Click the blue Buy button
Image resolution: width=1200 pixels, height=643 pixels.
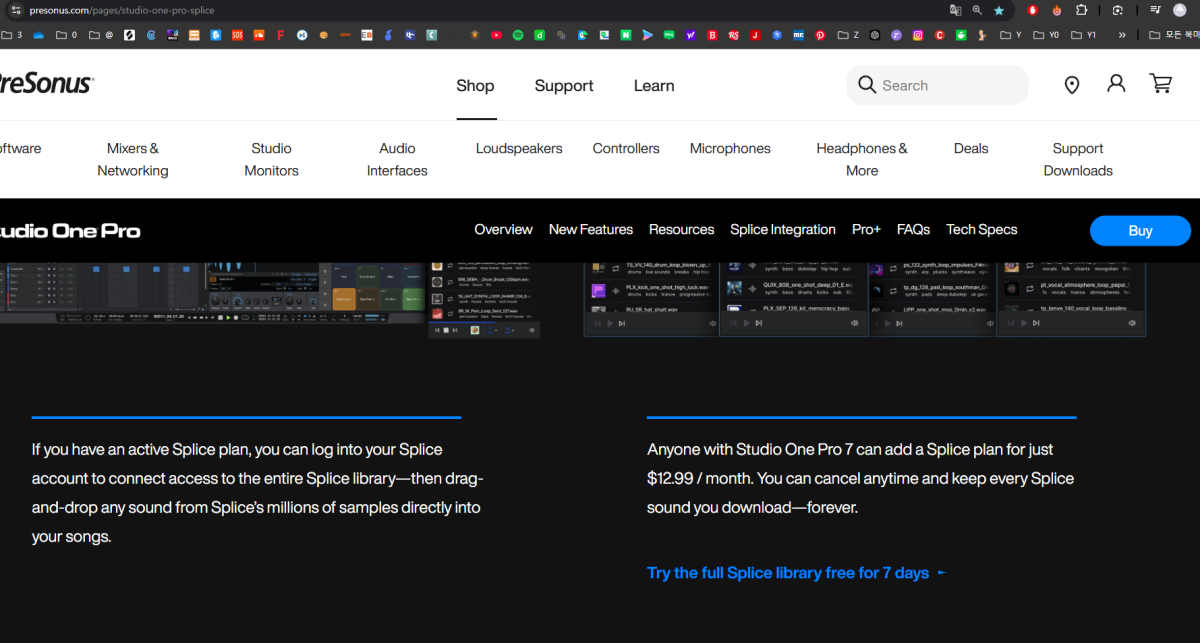click(x=1140, y=231)
